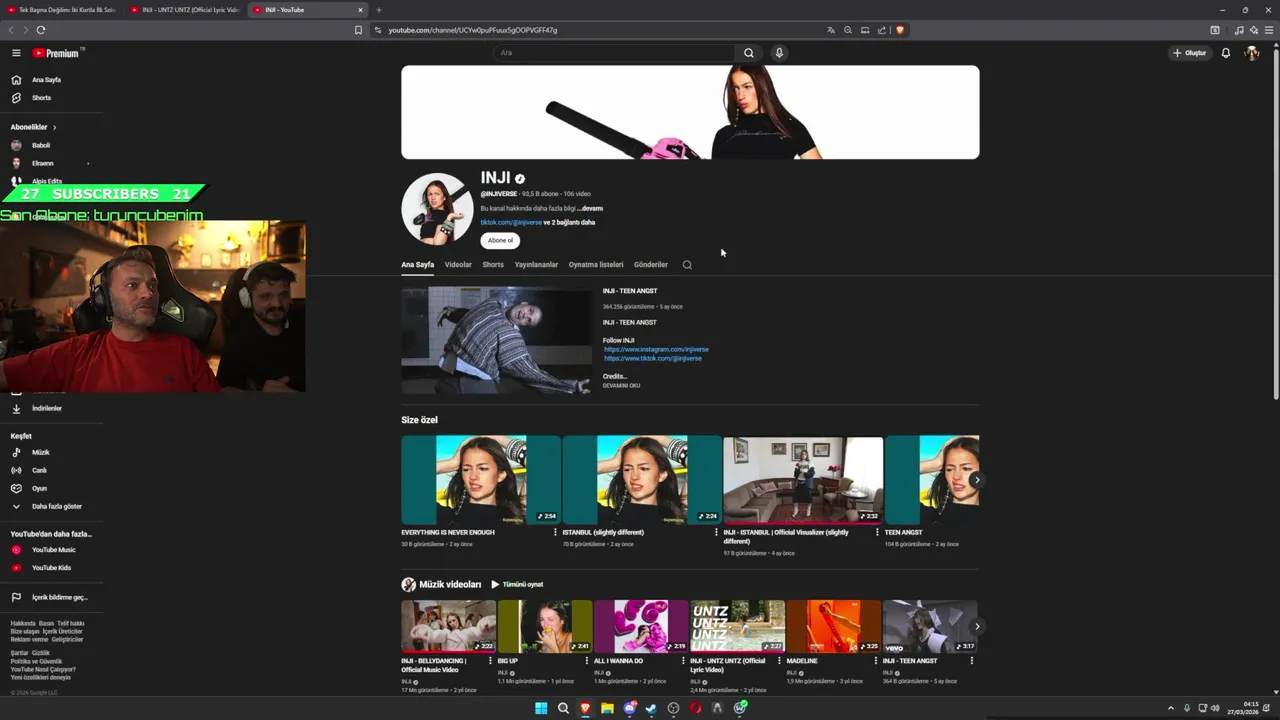Click the search magnifier button

point(748,53)
